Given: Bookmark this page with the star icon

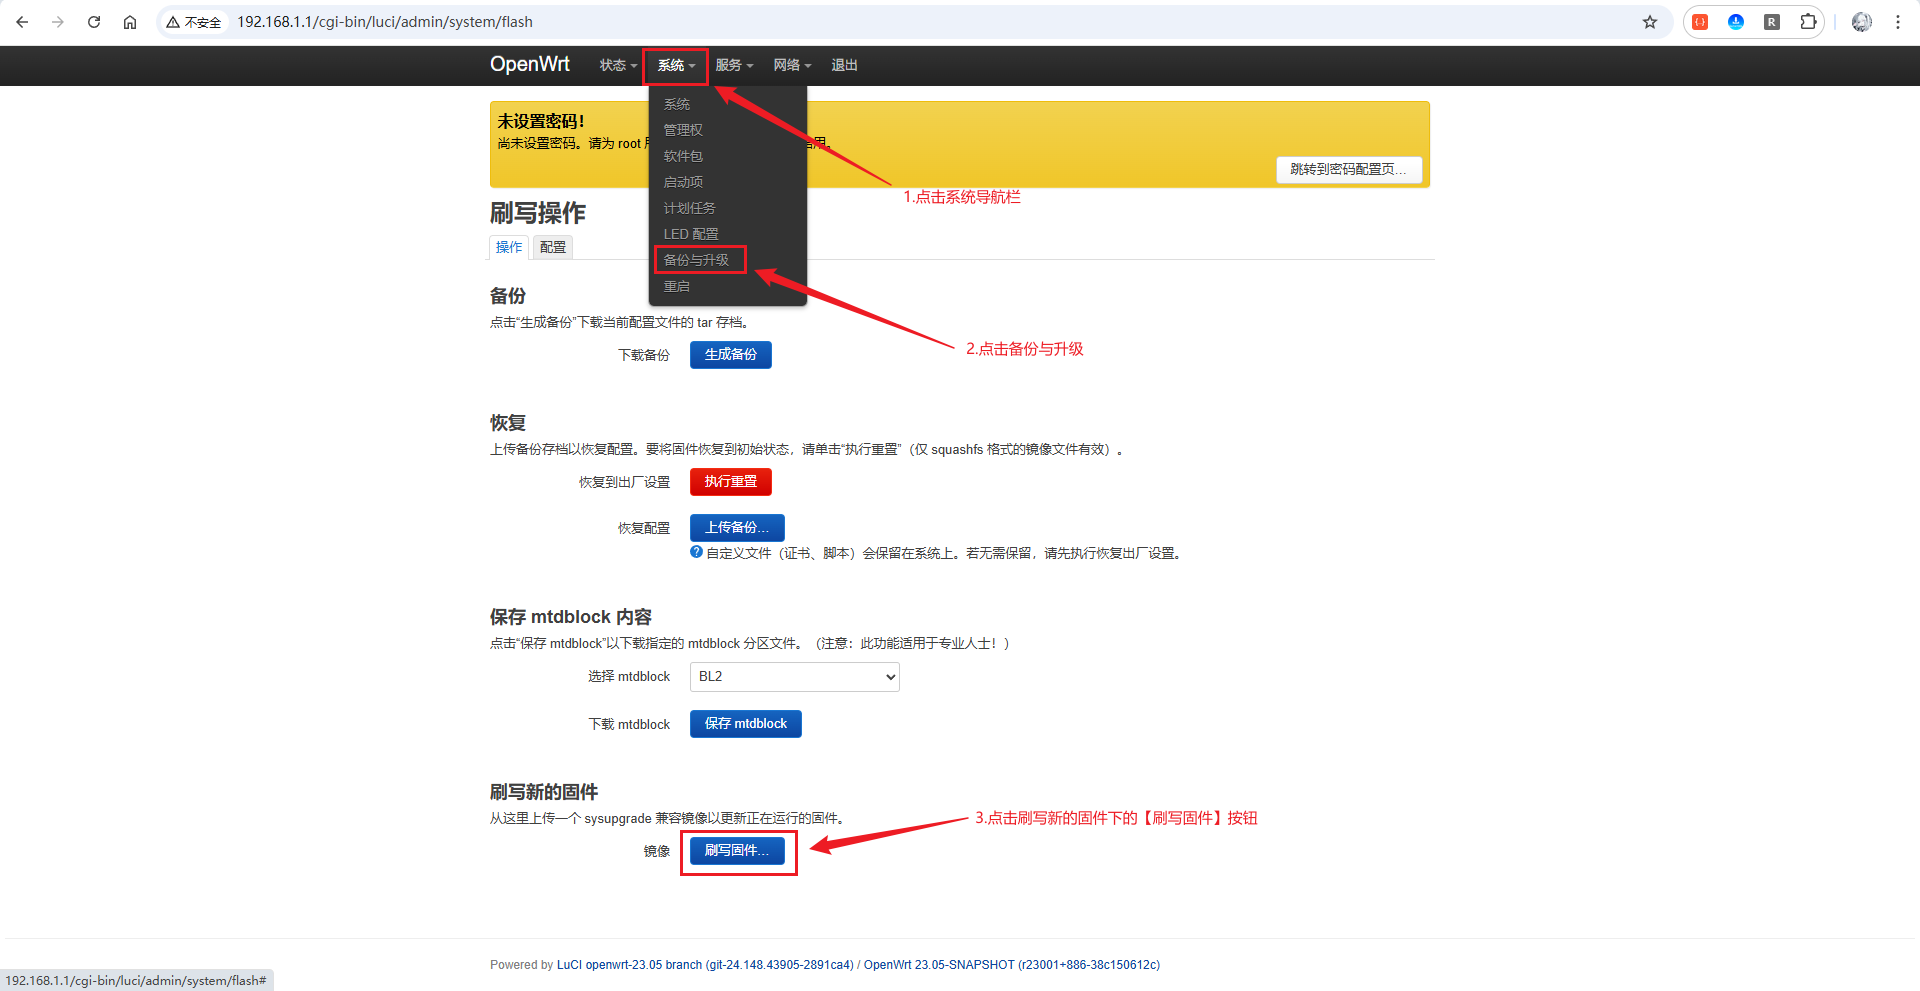Looking at the screenshot, I should (x=1650, y=22).
